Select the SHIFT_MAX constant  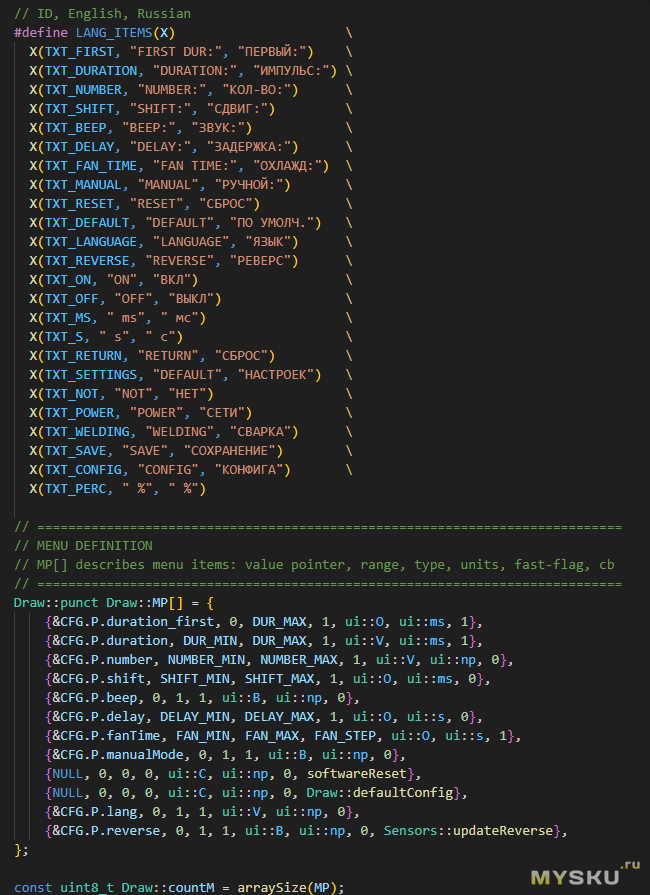tap(296, 678)
